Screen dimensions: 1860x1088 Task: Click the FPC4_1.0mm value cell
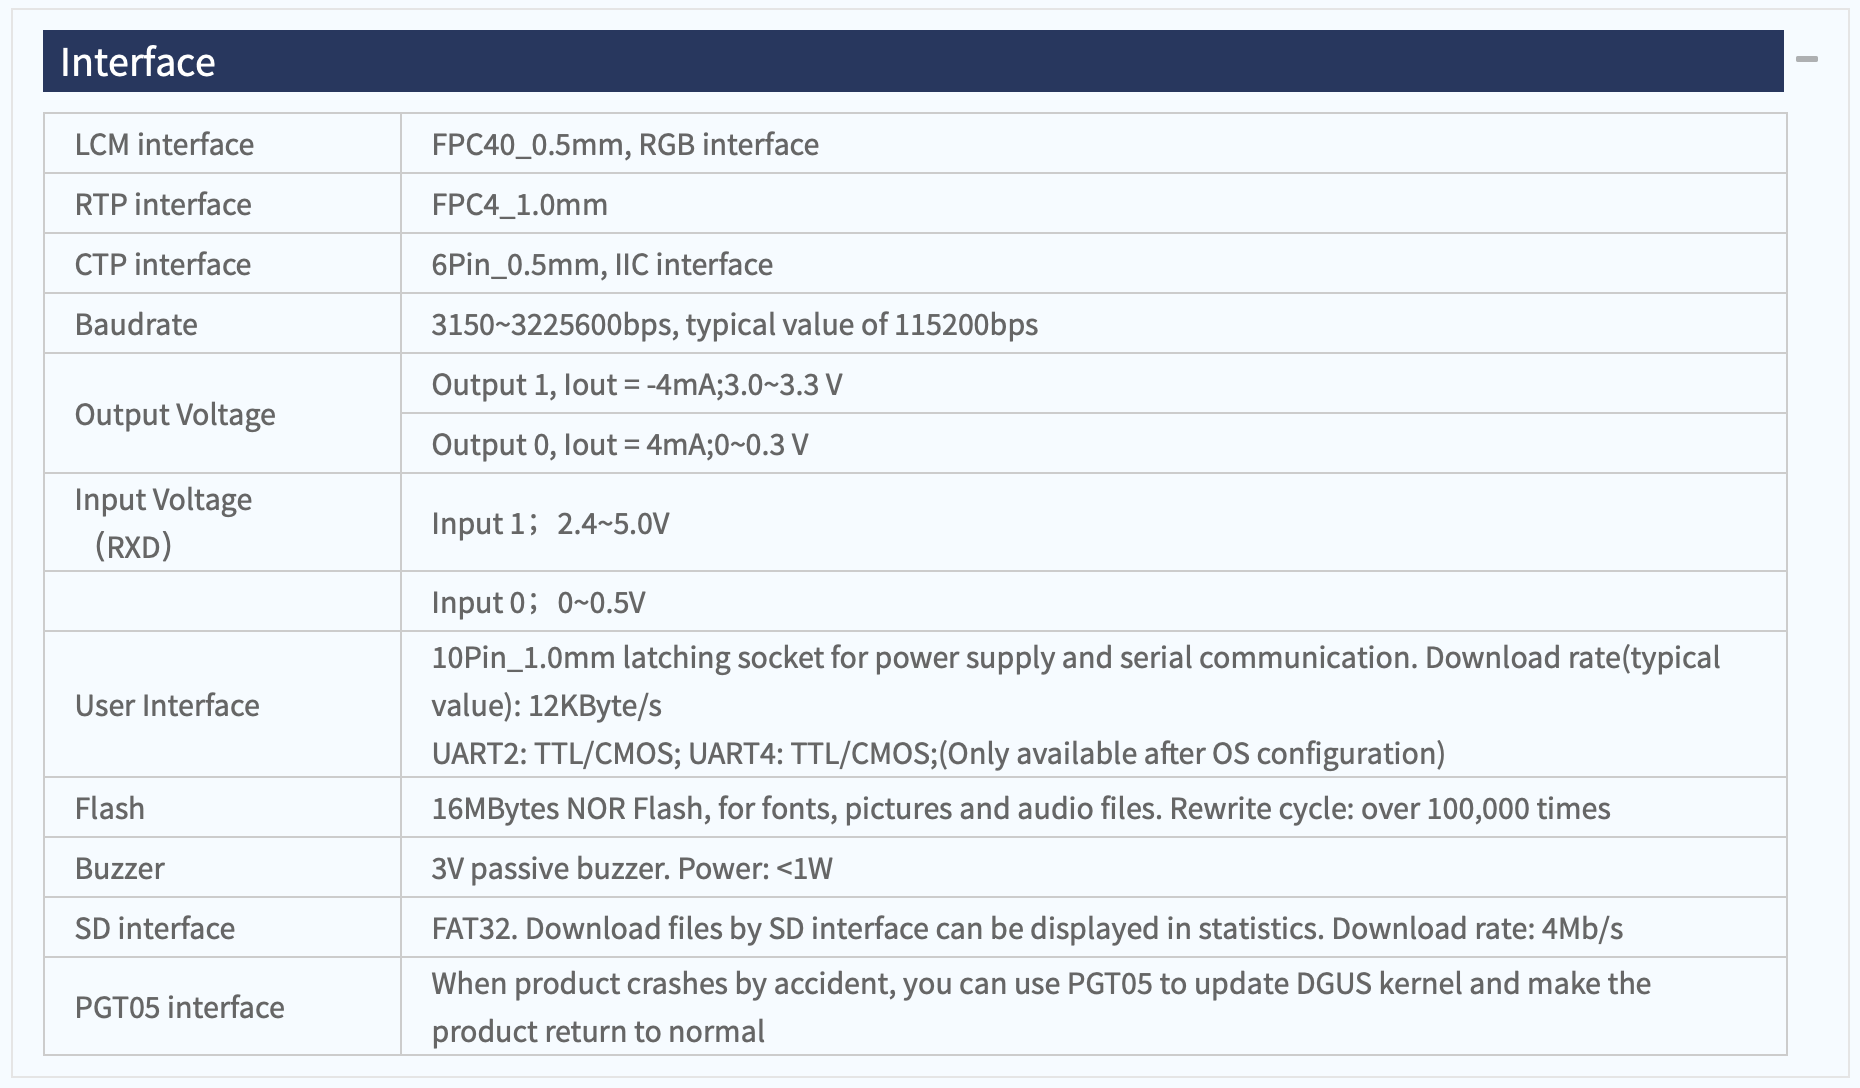(x=1094, y=204)
